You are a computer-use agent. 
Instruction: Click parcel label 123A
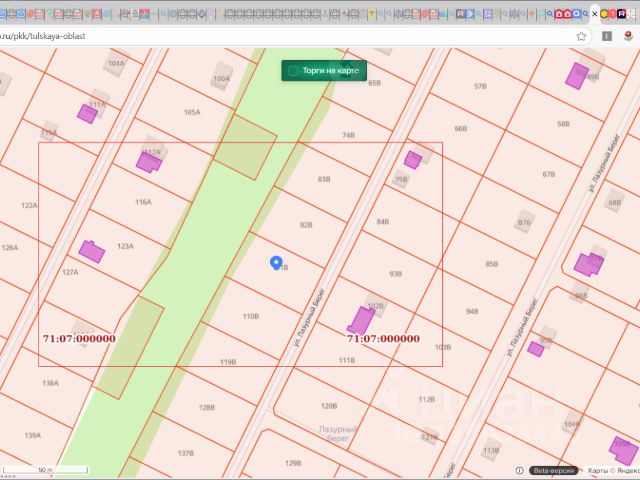coord(125,246)
